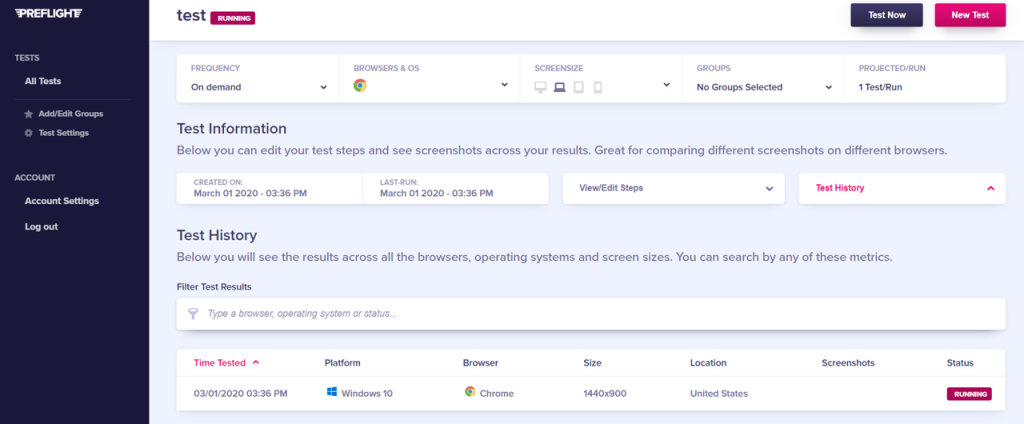The image size is (1024, 424).
Task: Open the Frequency dropdown
Action: [258, 87]
